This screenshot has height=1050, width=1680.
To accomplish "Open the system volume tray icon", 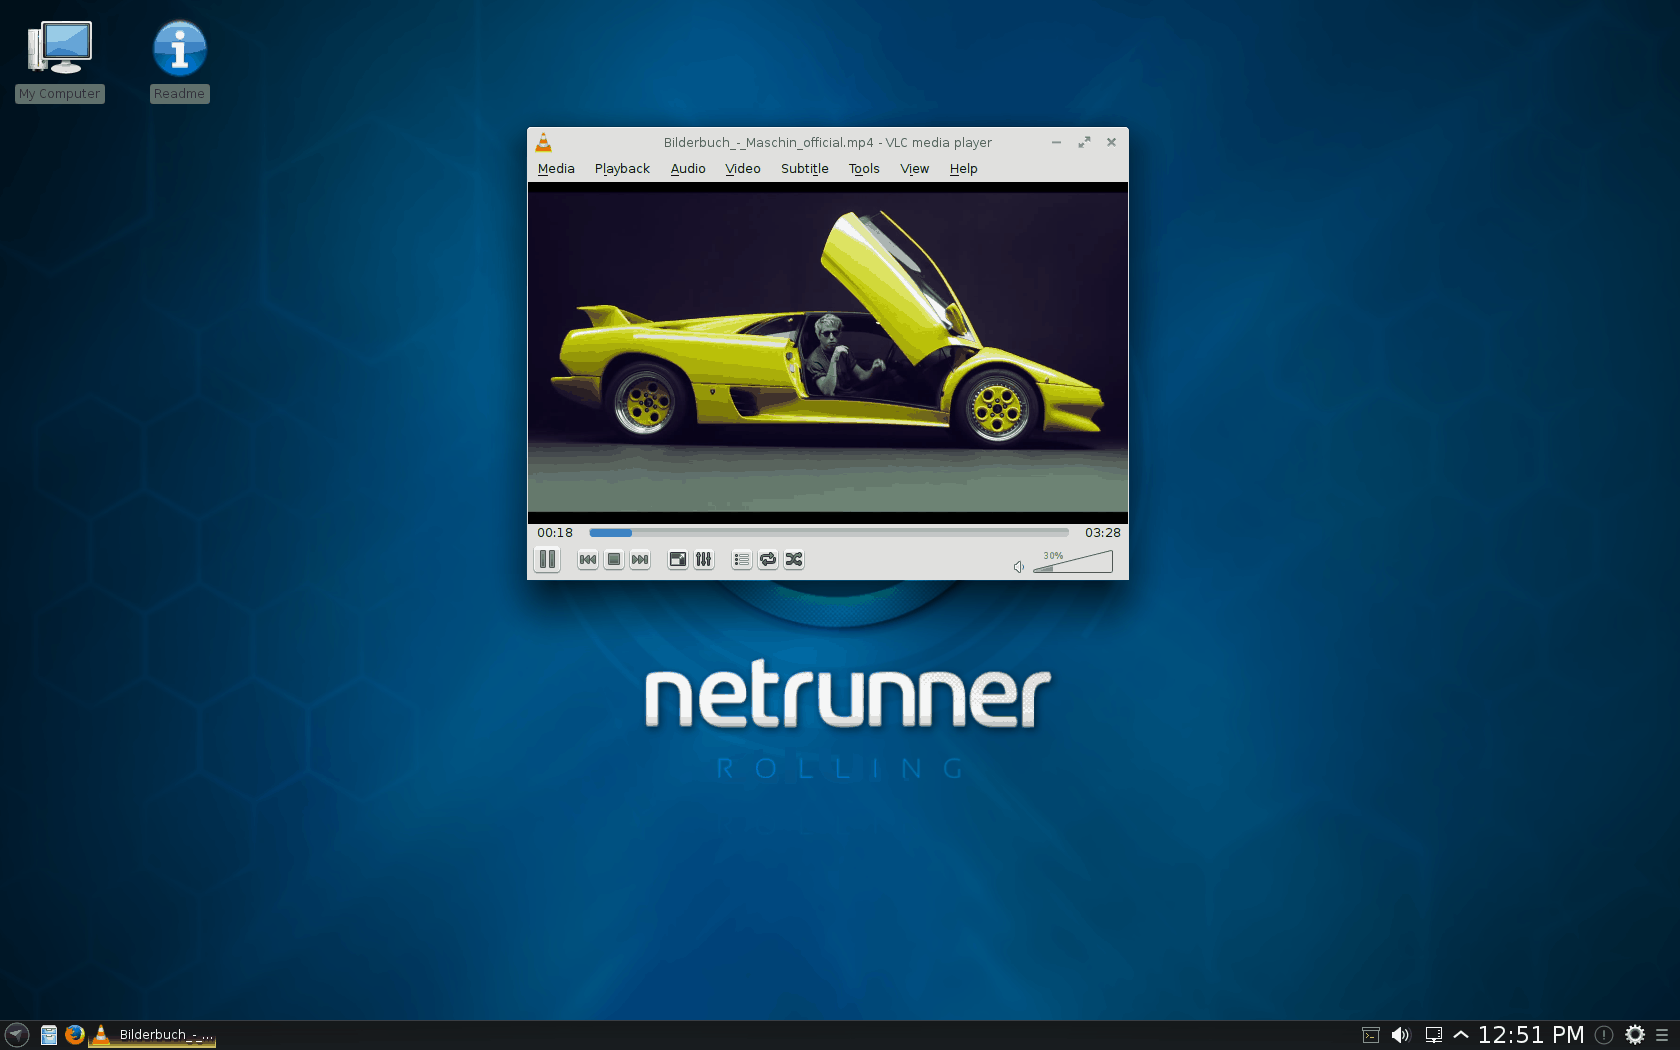I will point(1401,1035).
